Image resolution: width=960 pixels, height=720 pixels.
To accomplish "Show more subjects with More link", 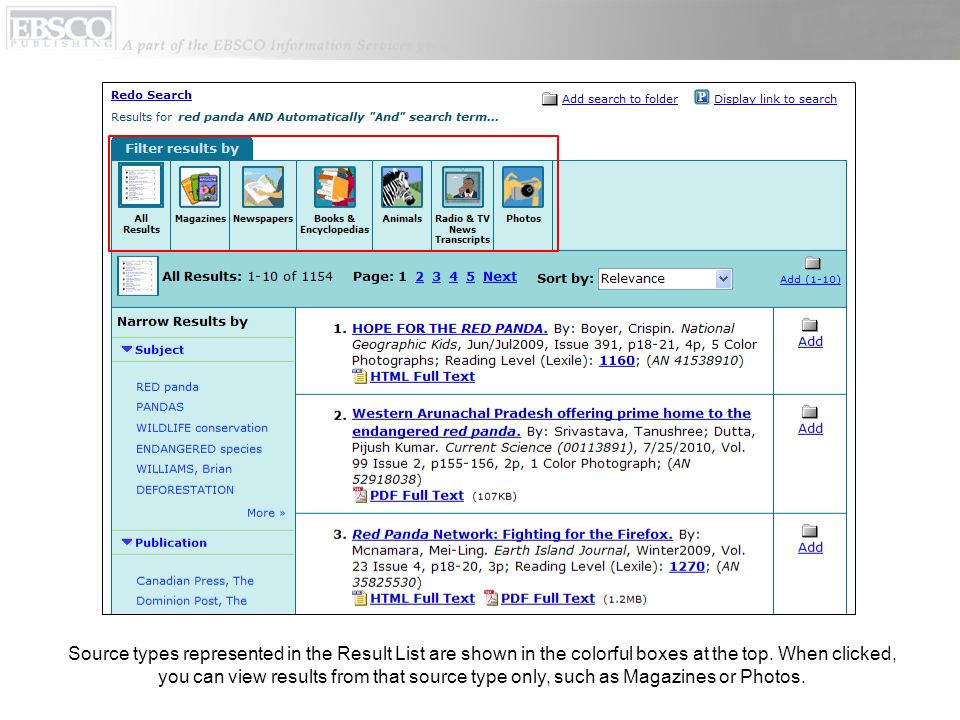I will [x=266, y=513].
